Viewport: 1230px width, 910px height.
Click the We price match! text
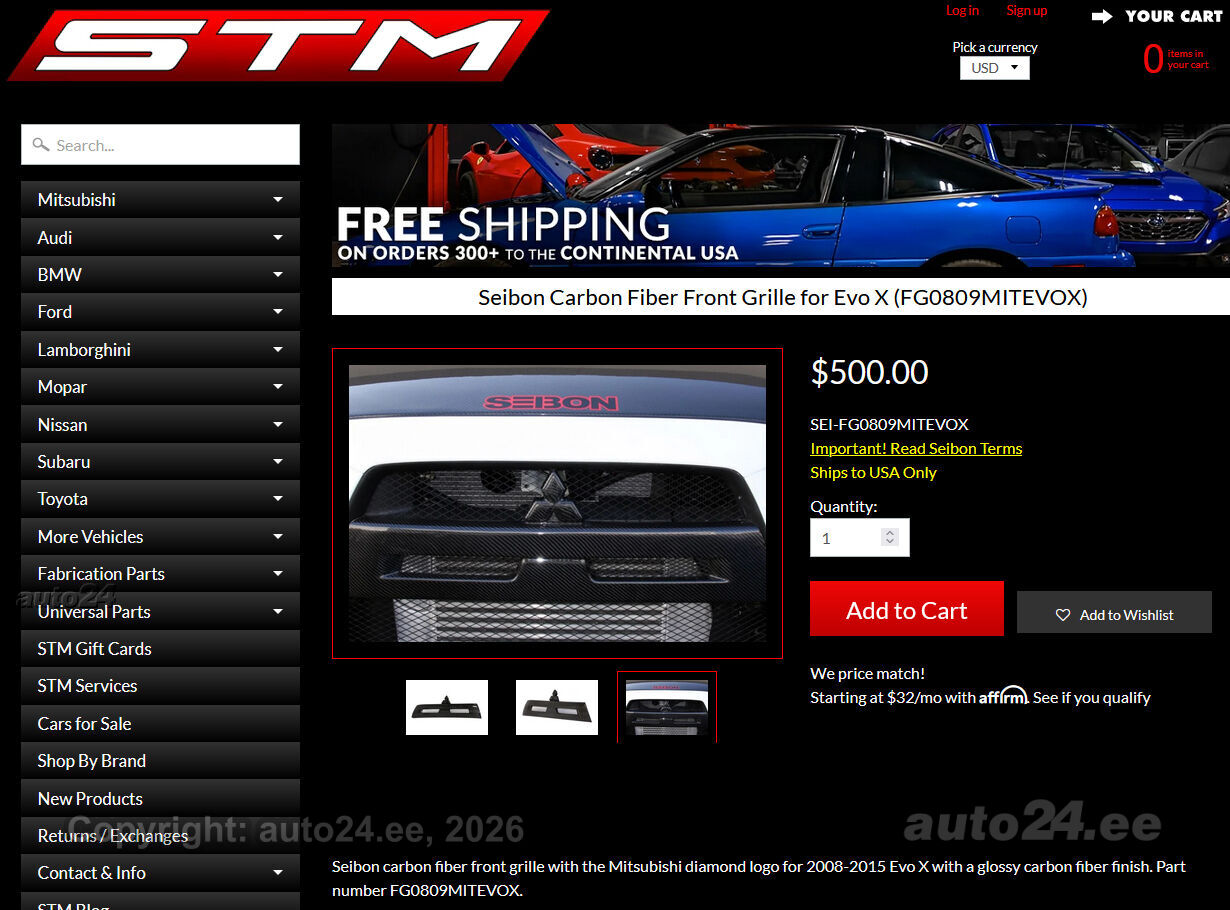coord(867,673)
